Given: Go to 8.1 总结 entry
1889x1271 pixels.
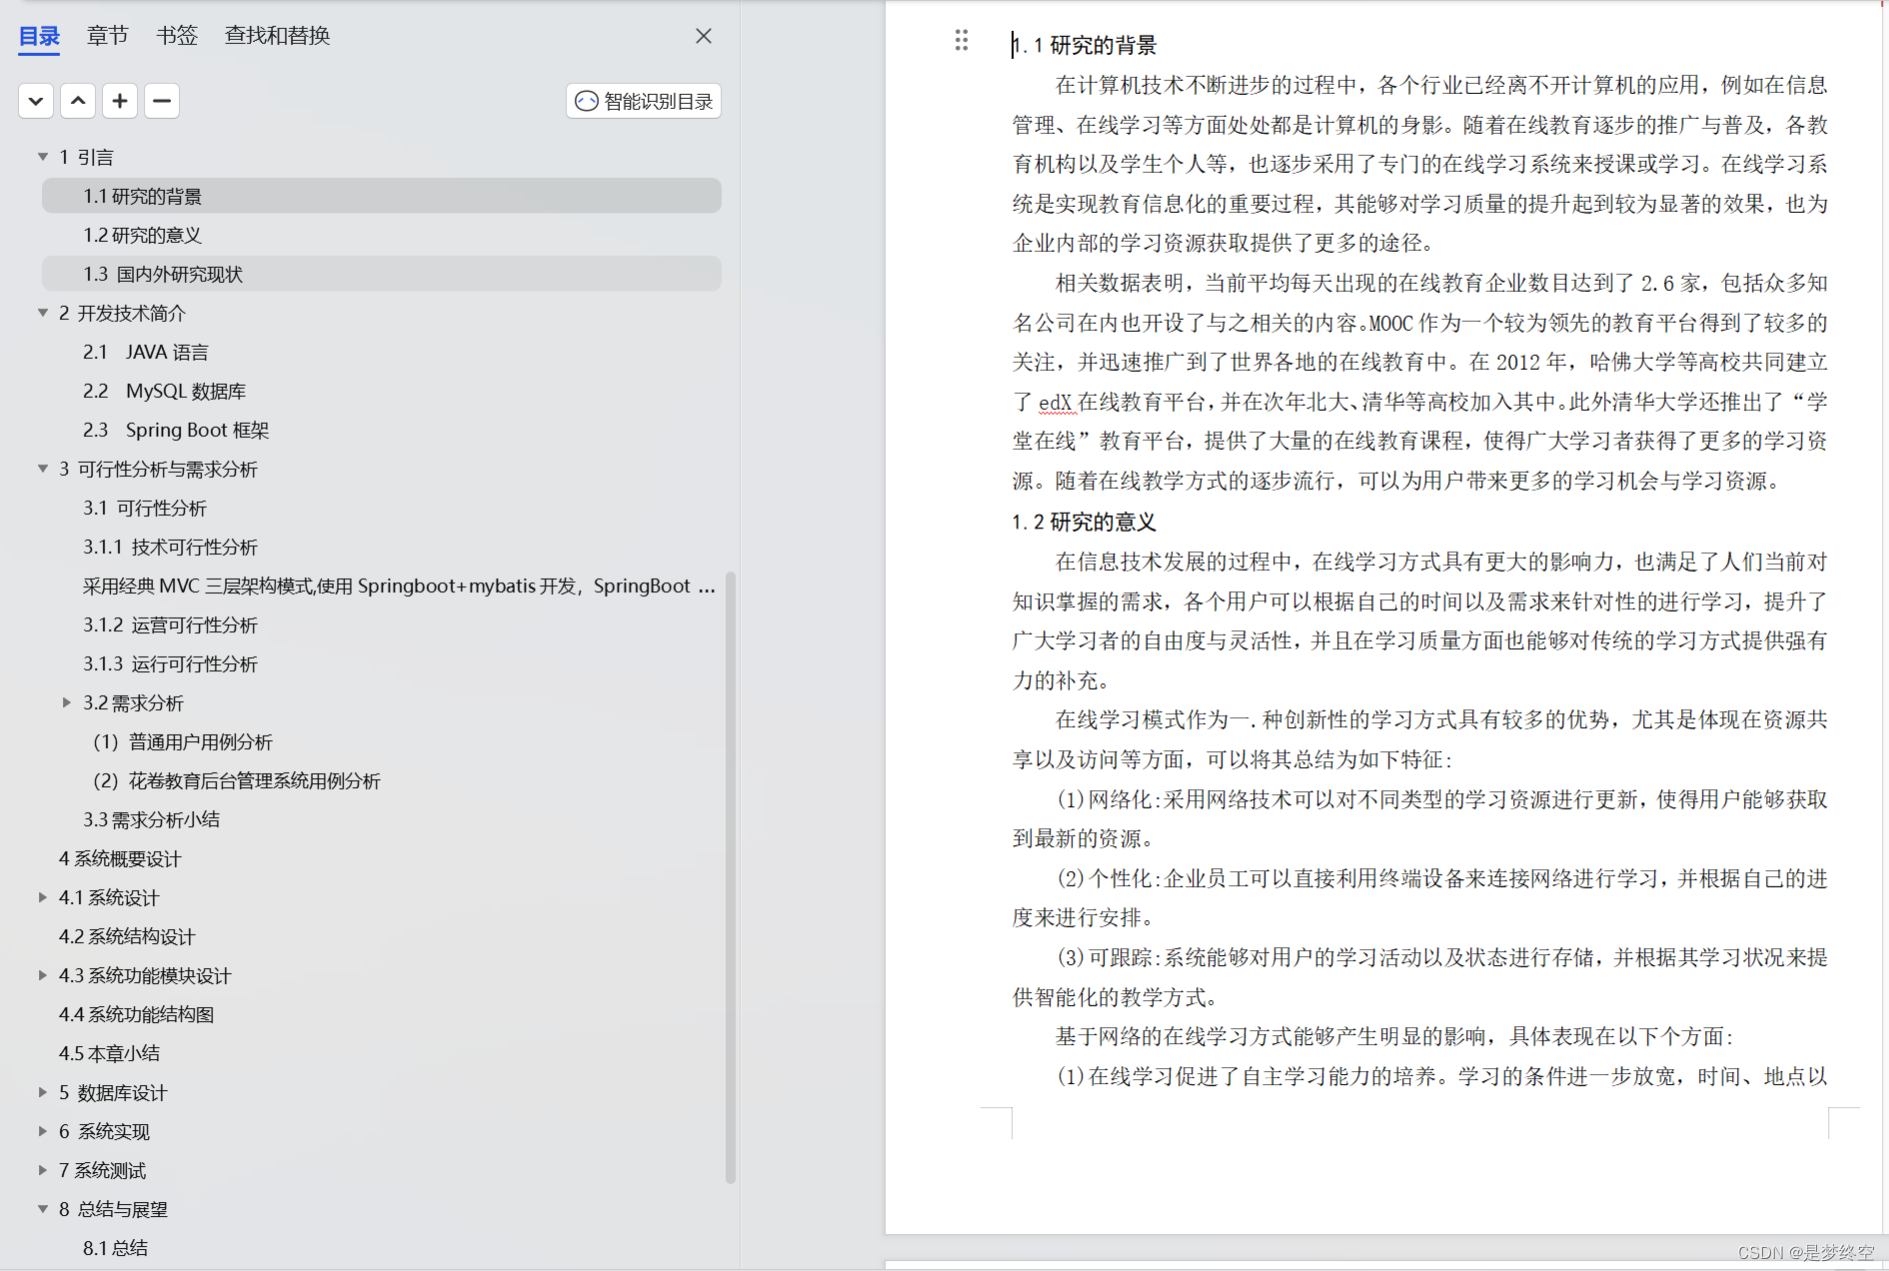Looking at the screenshot, I should (x=115, y=1249).
